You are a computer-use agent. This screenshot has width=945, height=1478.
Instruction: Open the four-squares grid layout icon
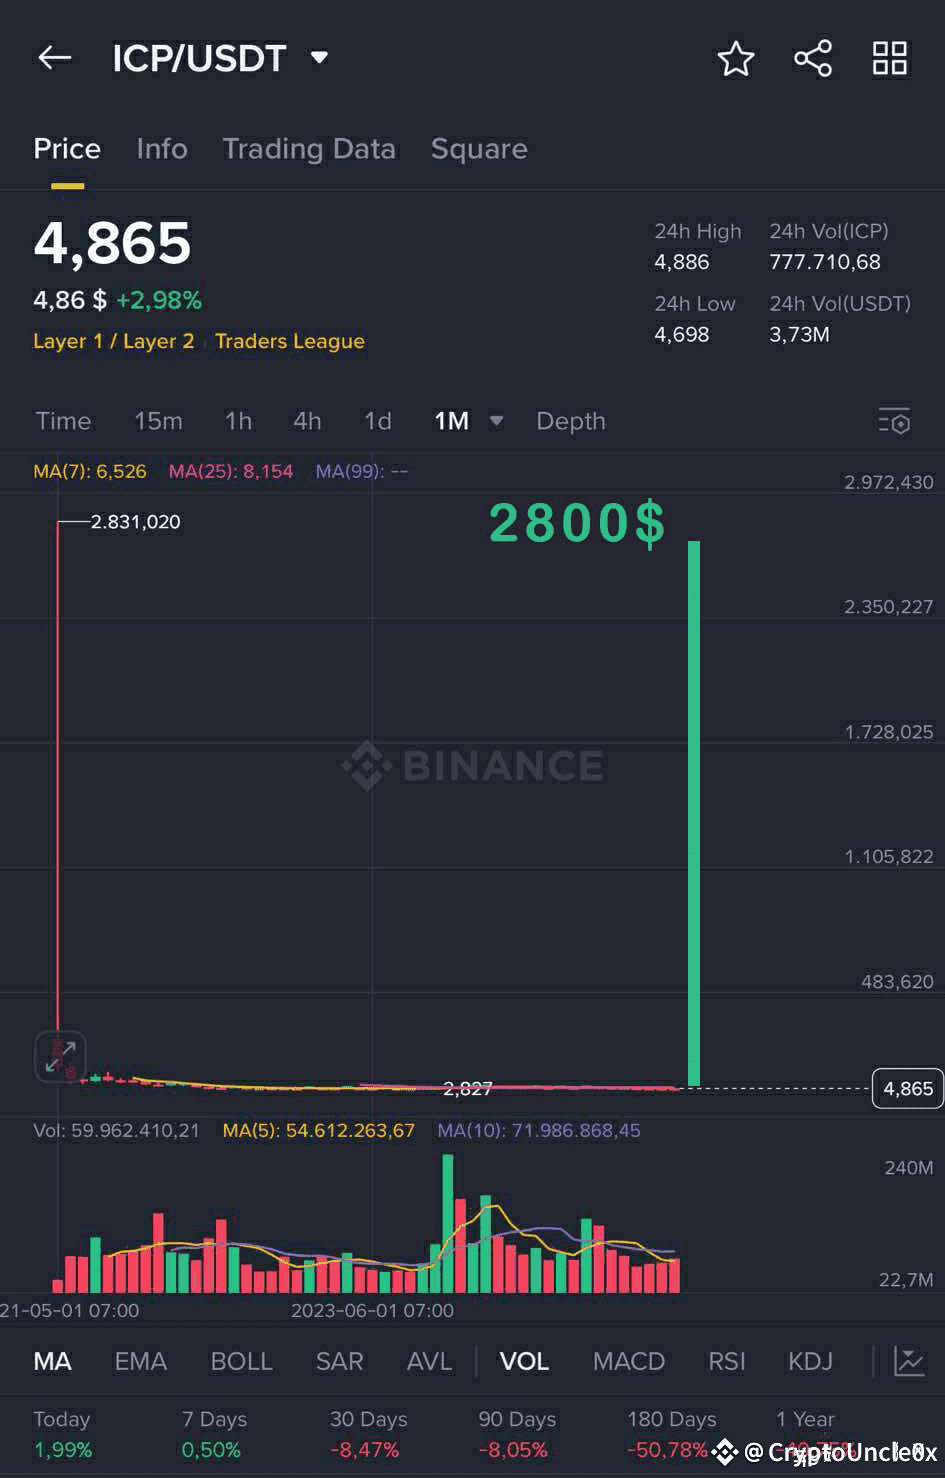[889, 58]
